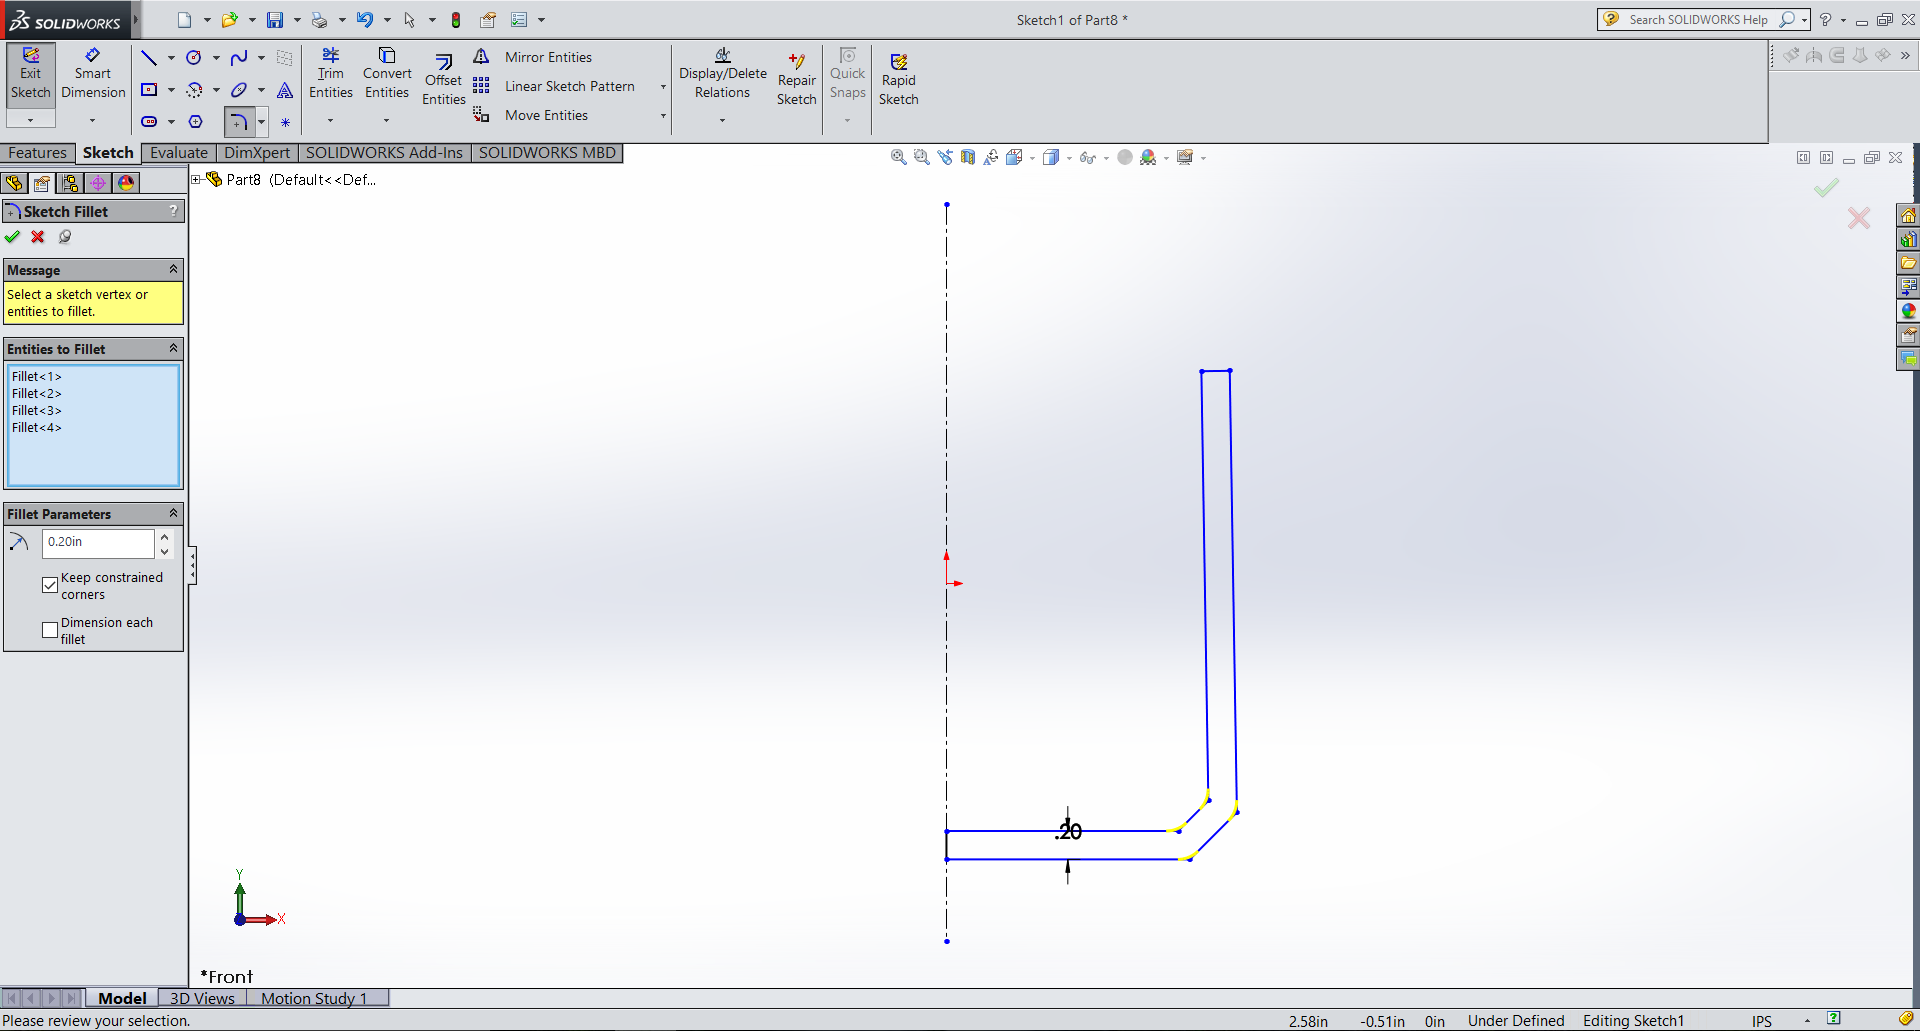Open the Linear Sketch Pattern dropdown arrow
Viewport: 1920px width, 1031px height.
(663, 87)
